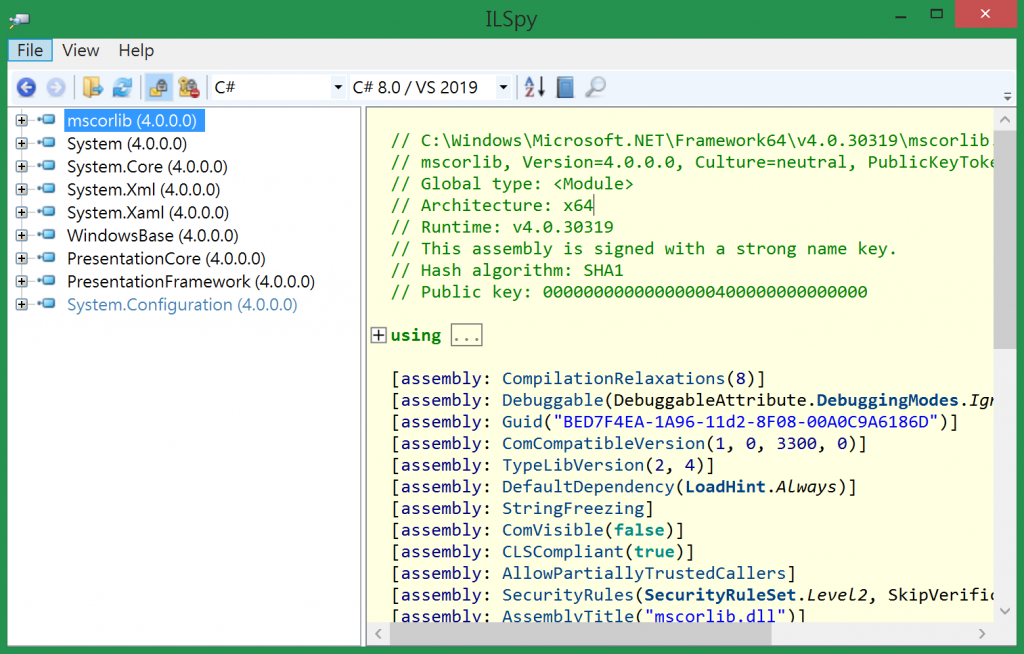Click the Debuggable attribute link

[x=552, y=400]
